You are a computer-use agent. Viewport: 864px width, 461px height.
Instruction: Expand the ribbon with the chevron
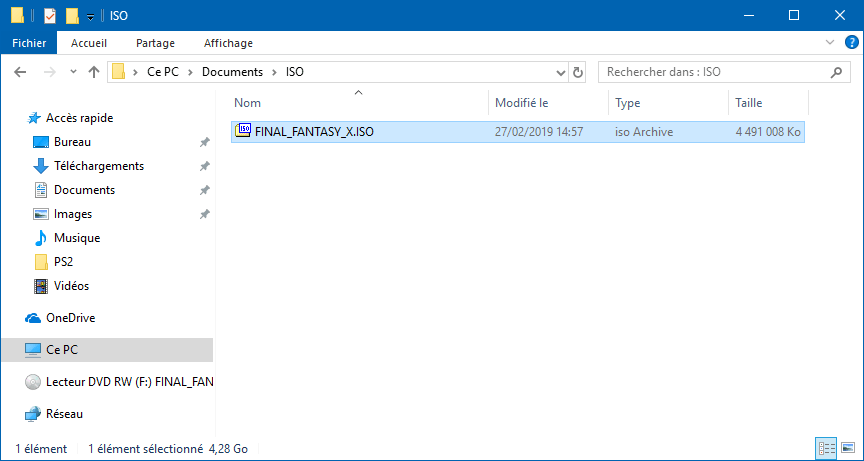(x=830, y=42)
